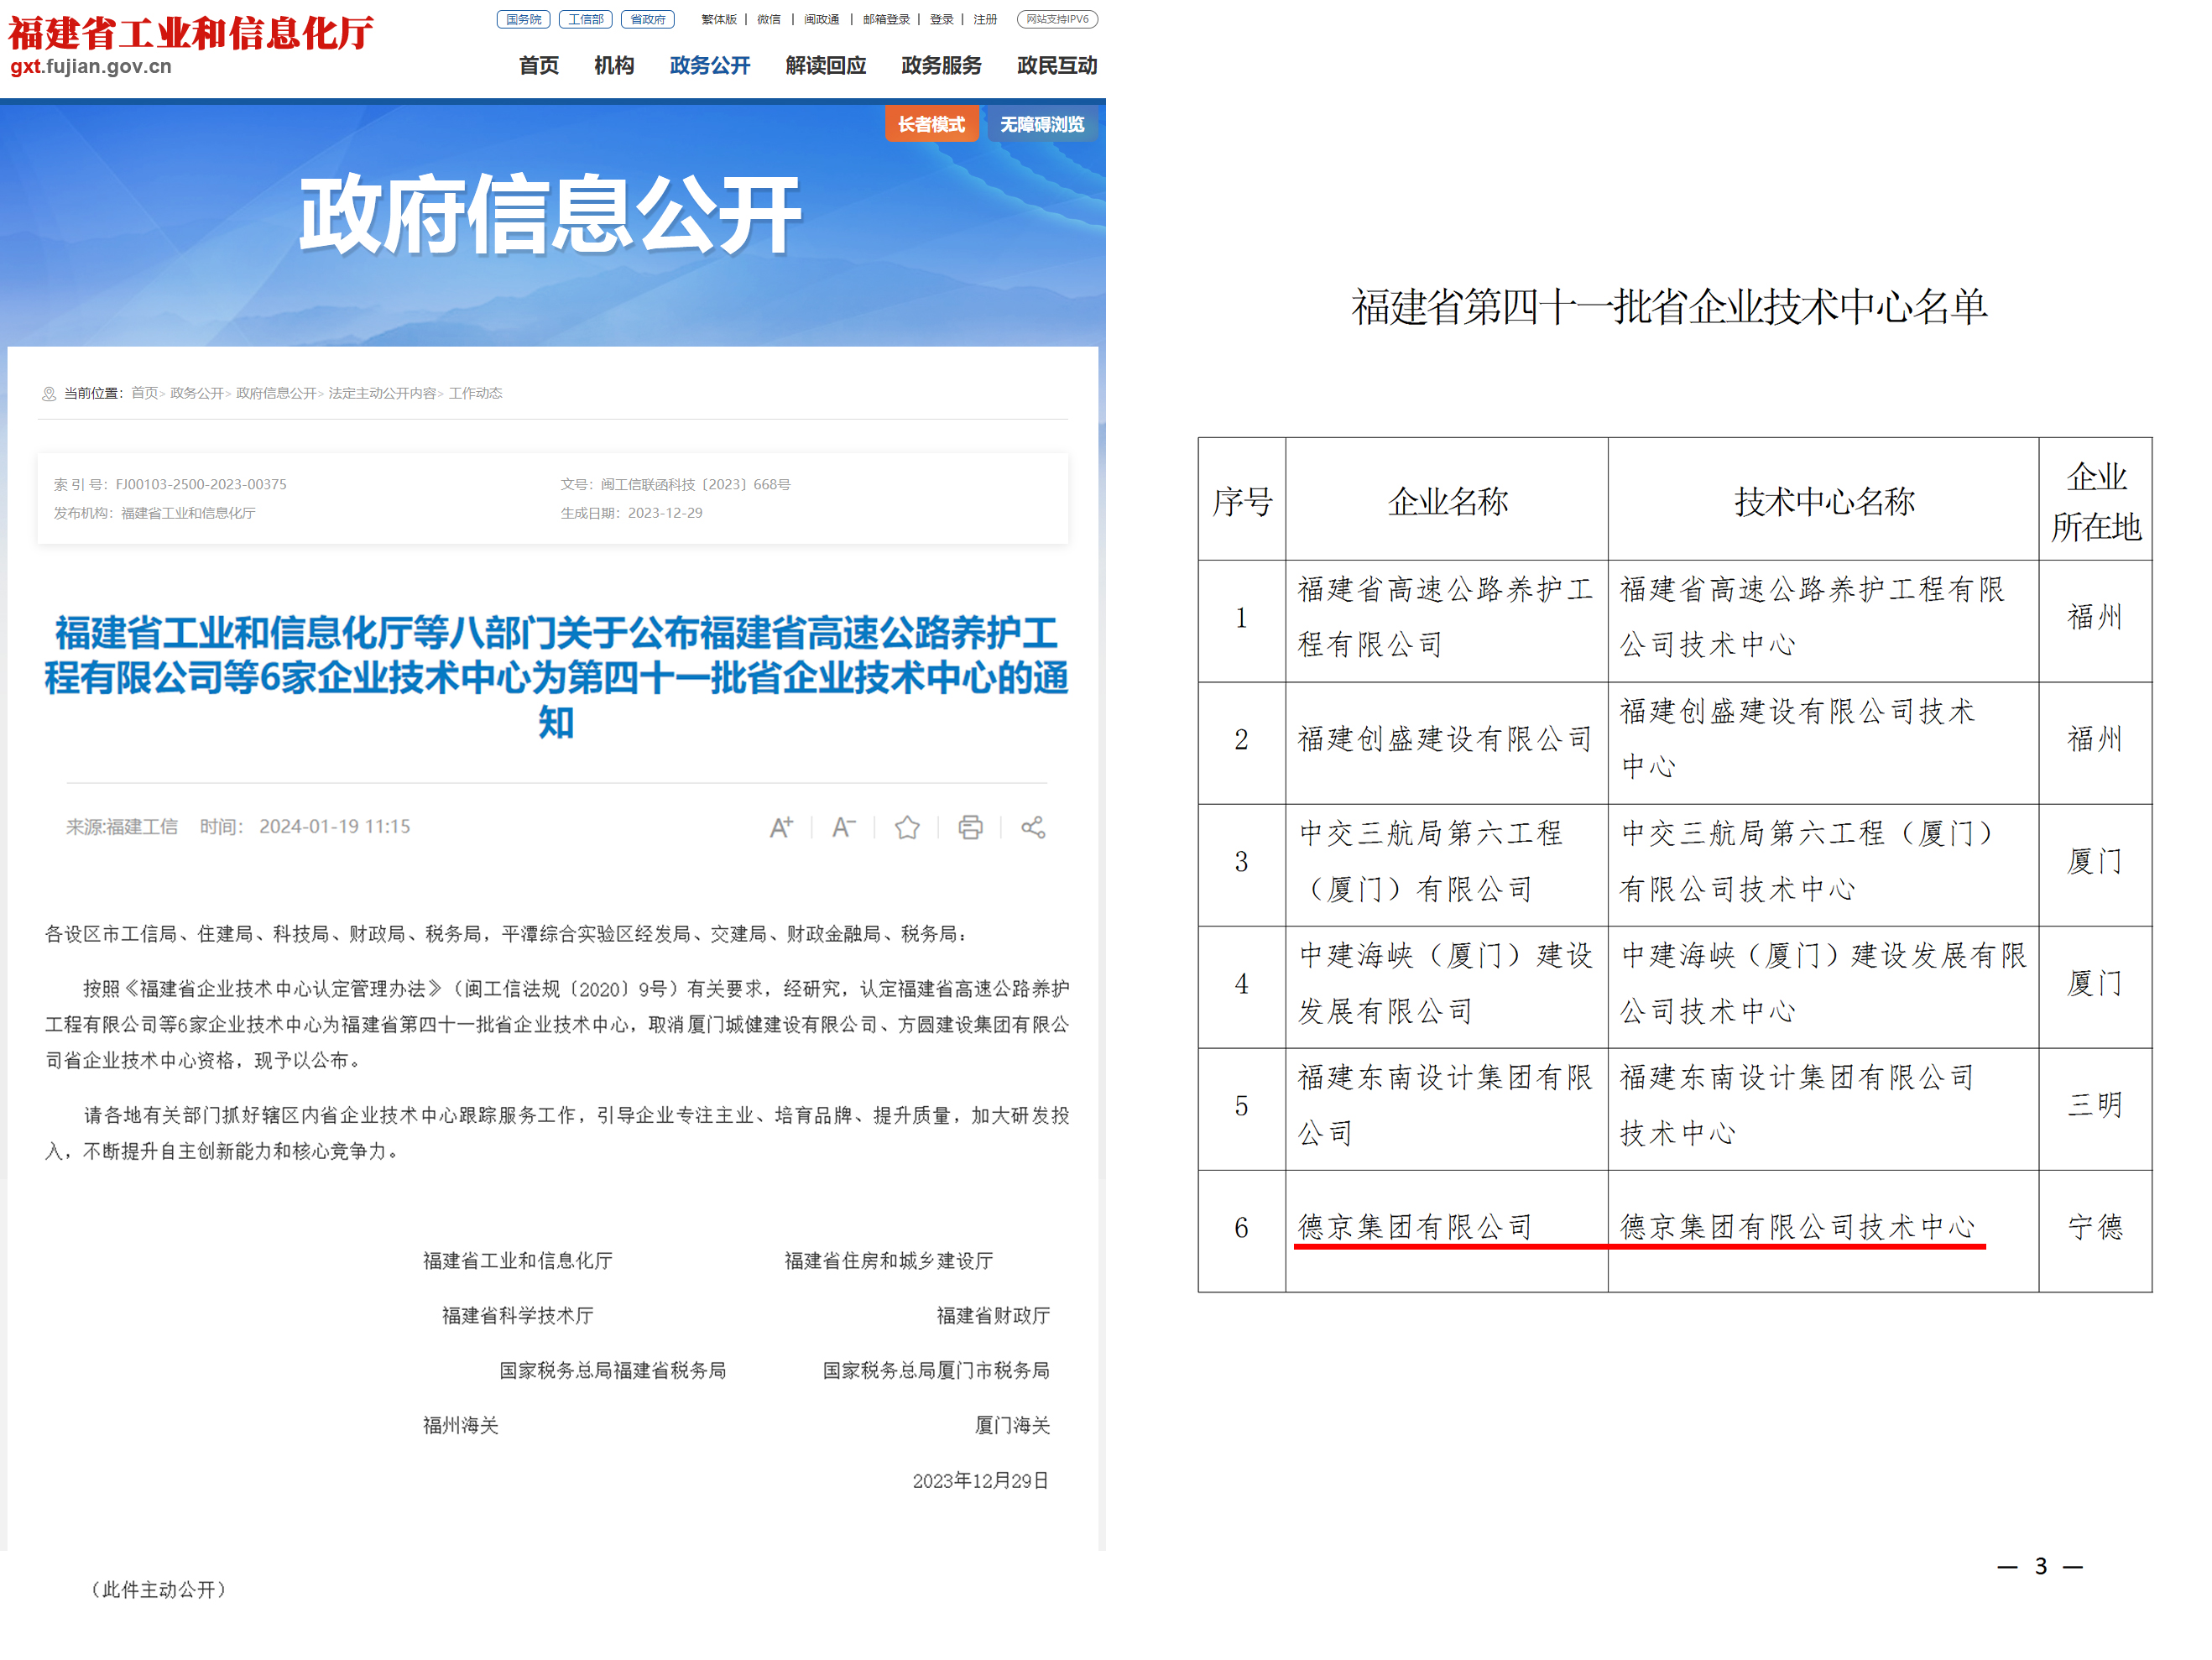The width and height of the screenshot is (2212, 1660).
Task: Click 登录 to sign in
Action: coord(940,19)
